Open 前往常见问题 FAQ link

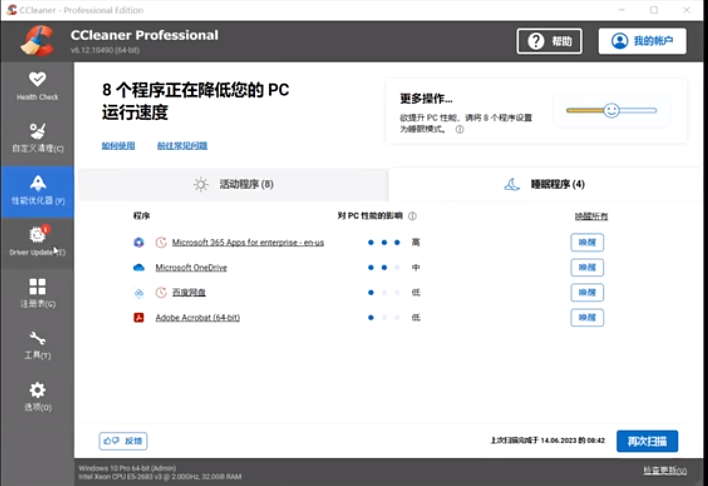point(182,145)
